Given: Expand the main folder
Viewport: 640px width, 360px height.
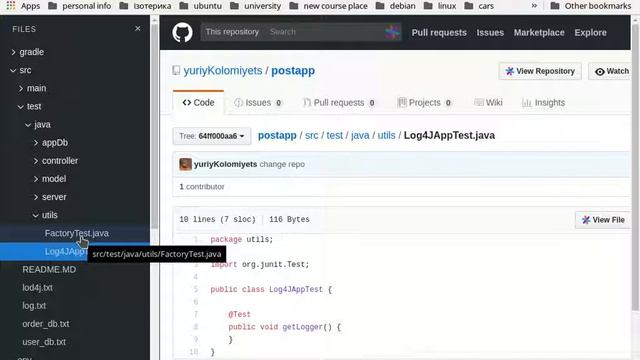Looking at the screenshot, I should (32, 88).
